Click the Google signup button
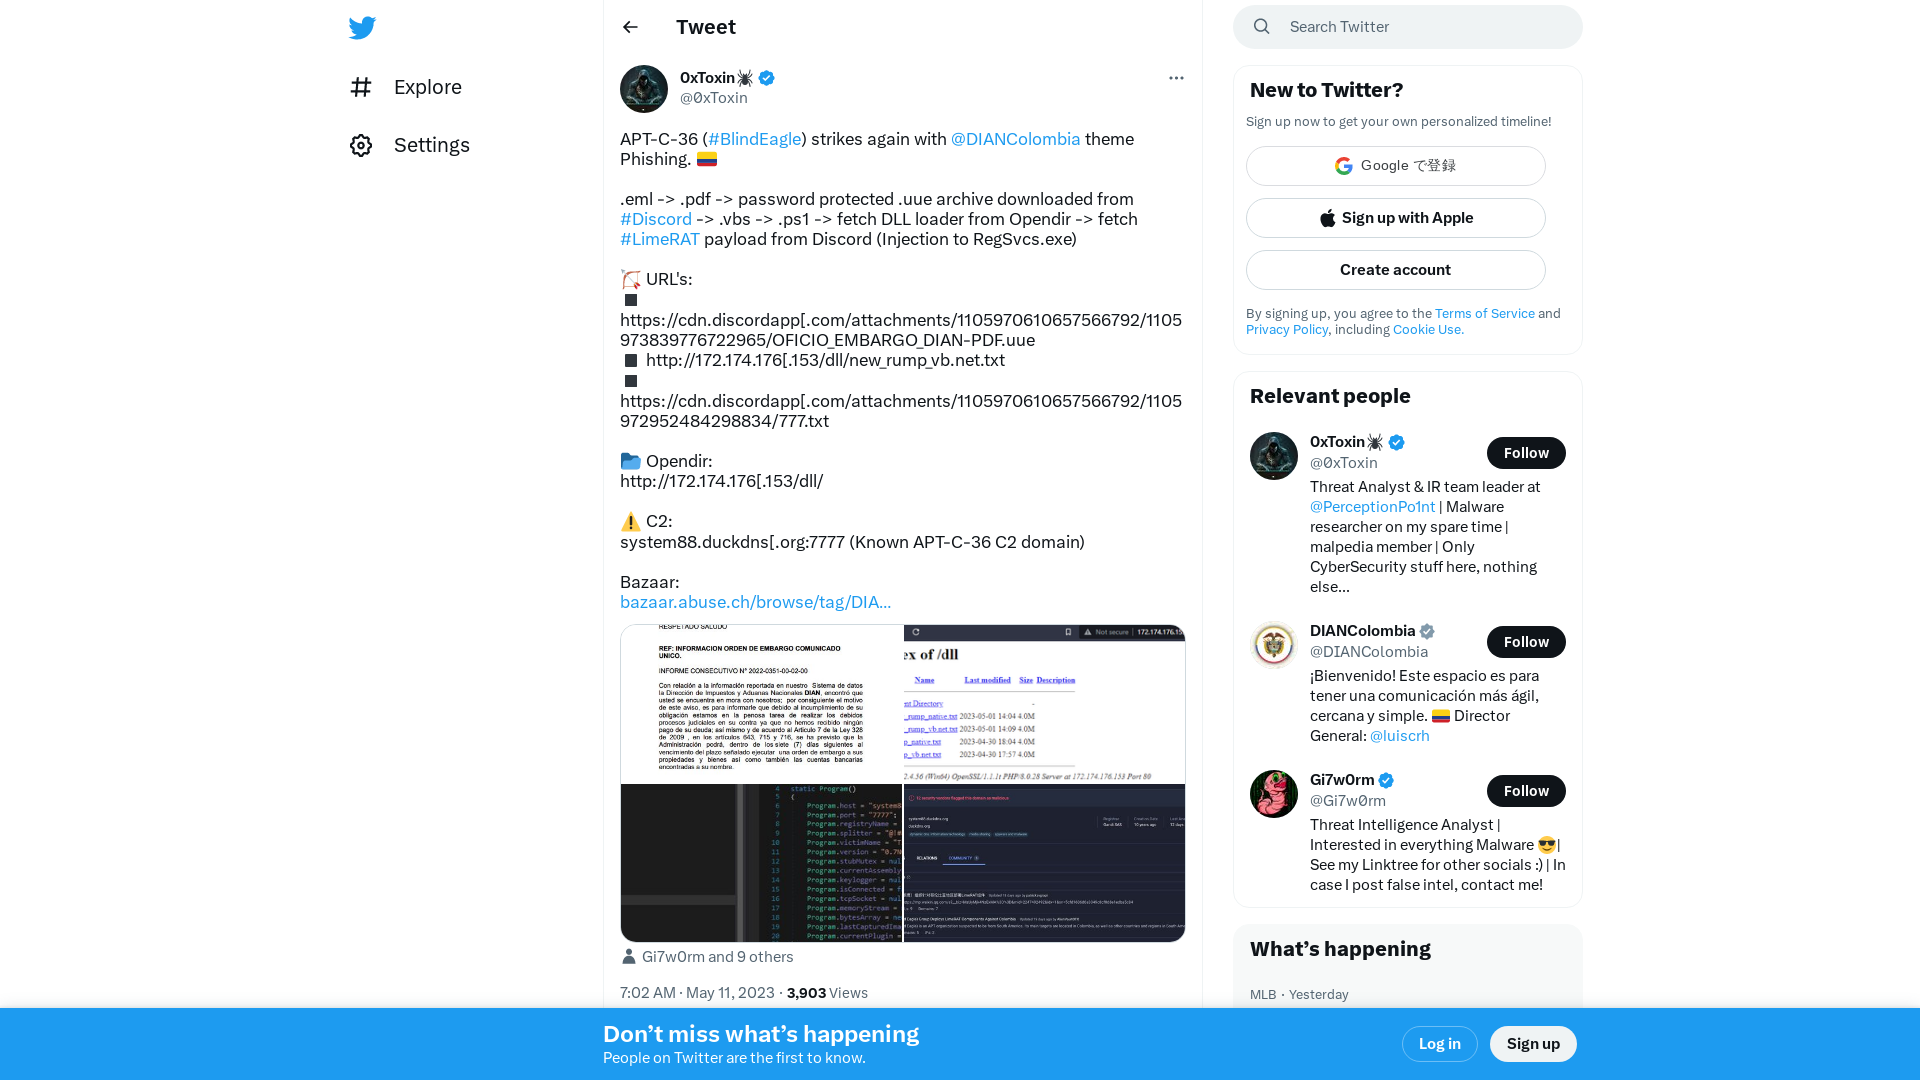 click(1395, 165)
